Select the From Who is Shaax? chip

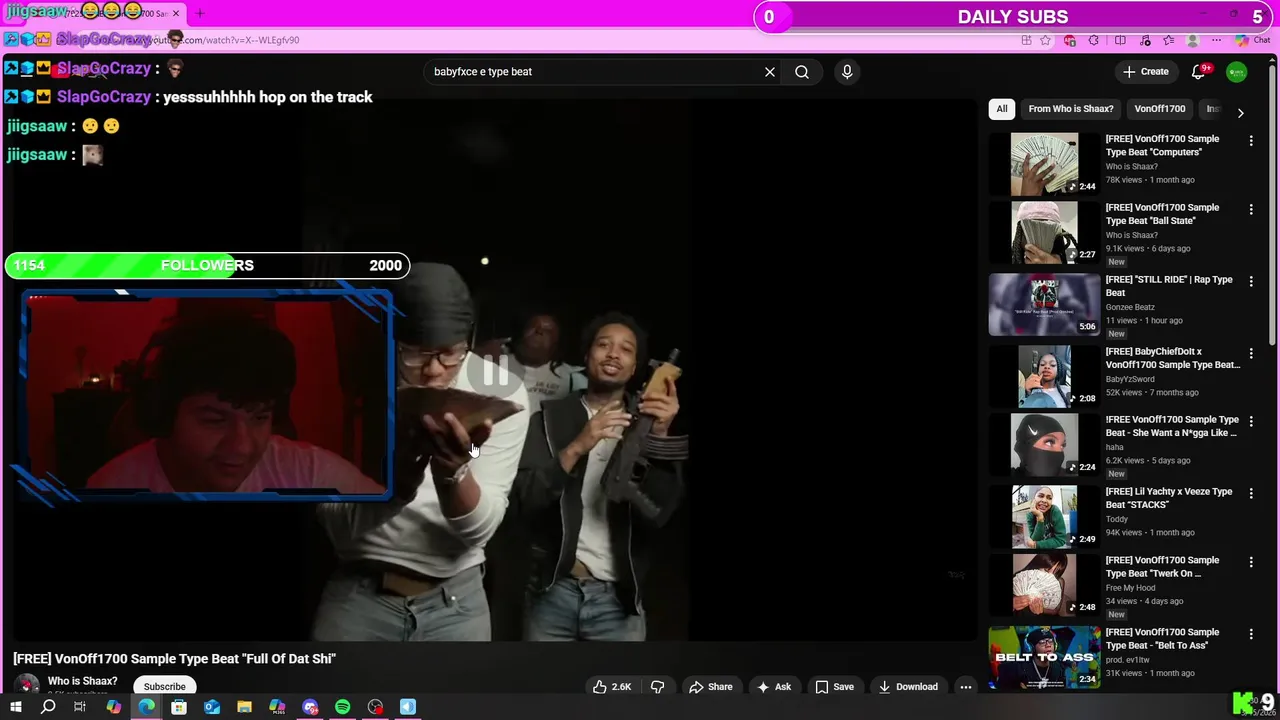[1071, 109]
